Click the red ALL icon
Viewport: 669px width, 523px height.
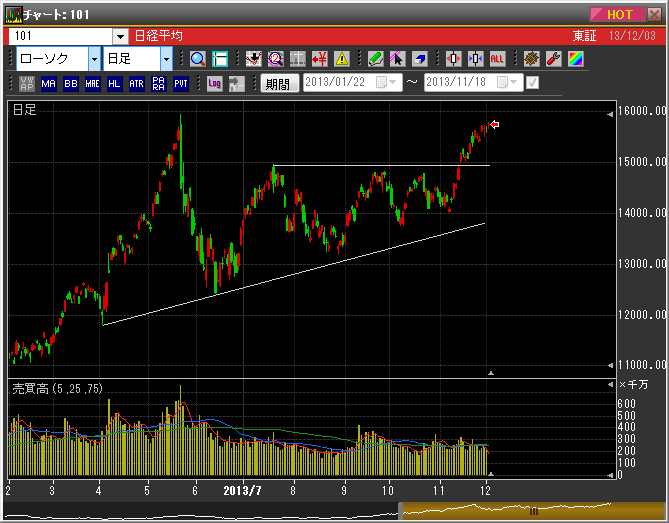[497, 59]
